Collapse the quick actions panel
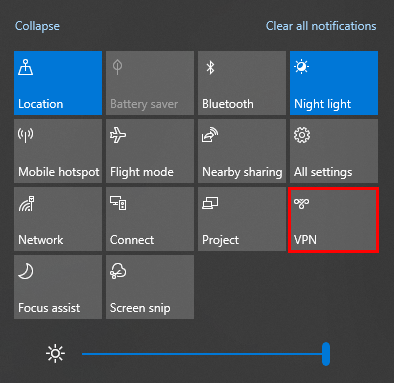Viewport: 394px width, 383px height. click(x=37, y=26)
